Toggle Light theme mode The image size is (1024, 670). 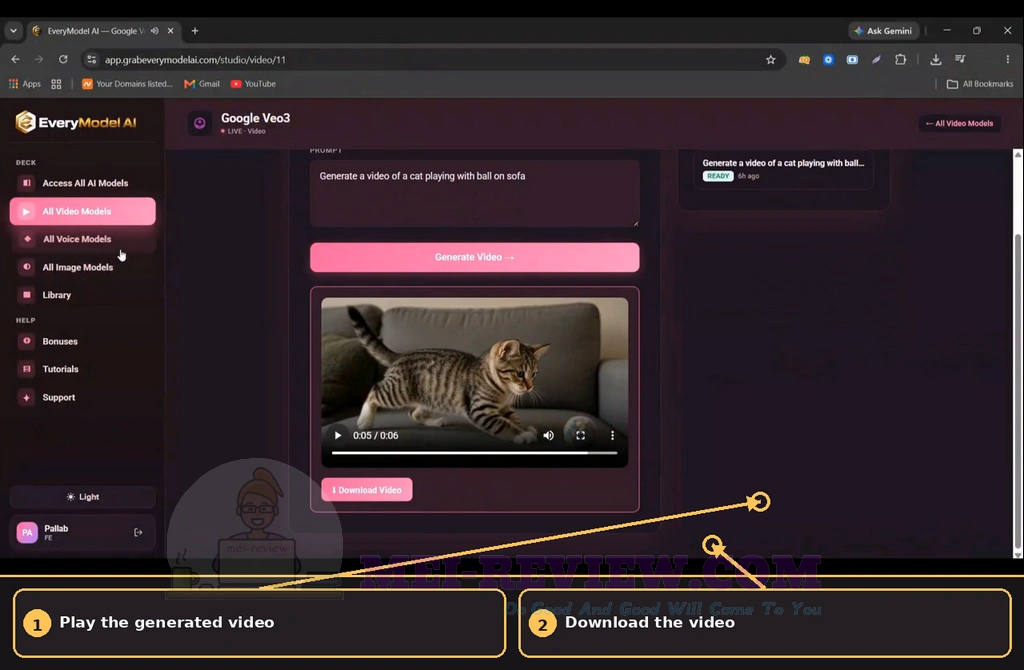click(x=83, y=497)
